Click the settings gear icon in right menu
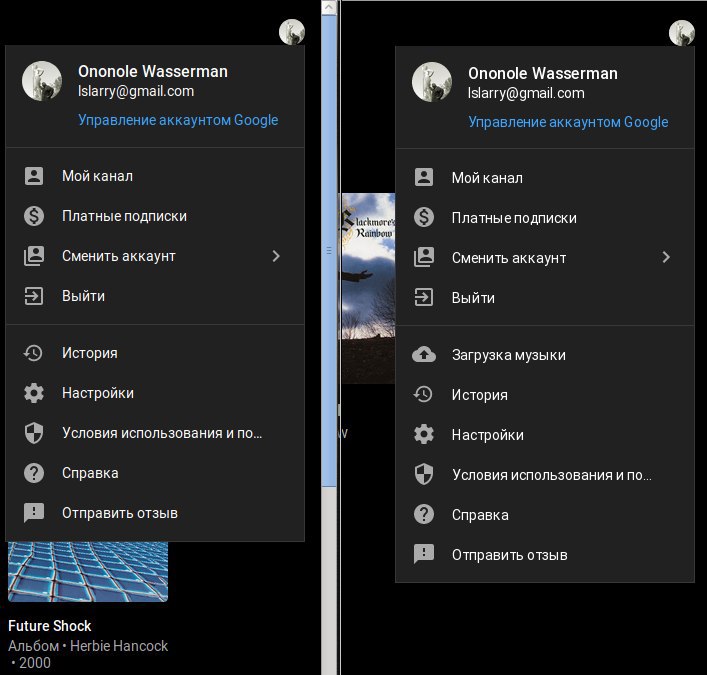The image size is (707, 675). pos(424,435)
